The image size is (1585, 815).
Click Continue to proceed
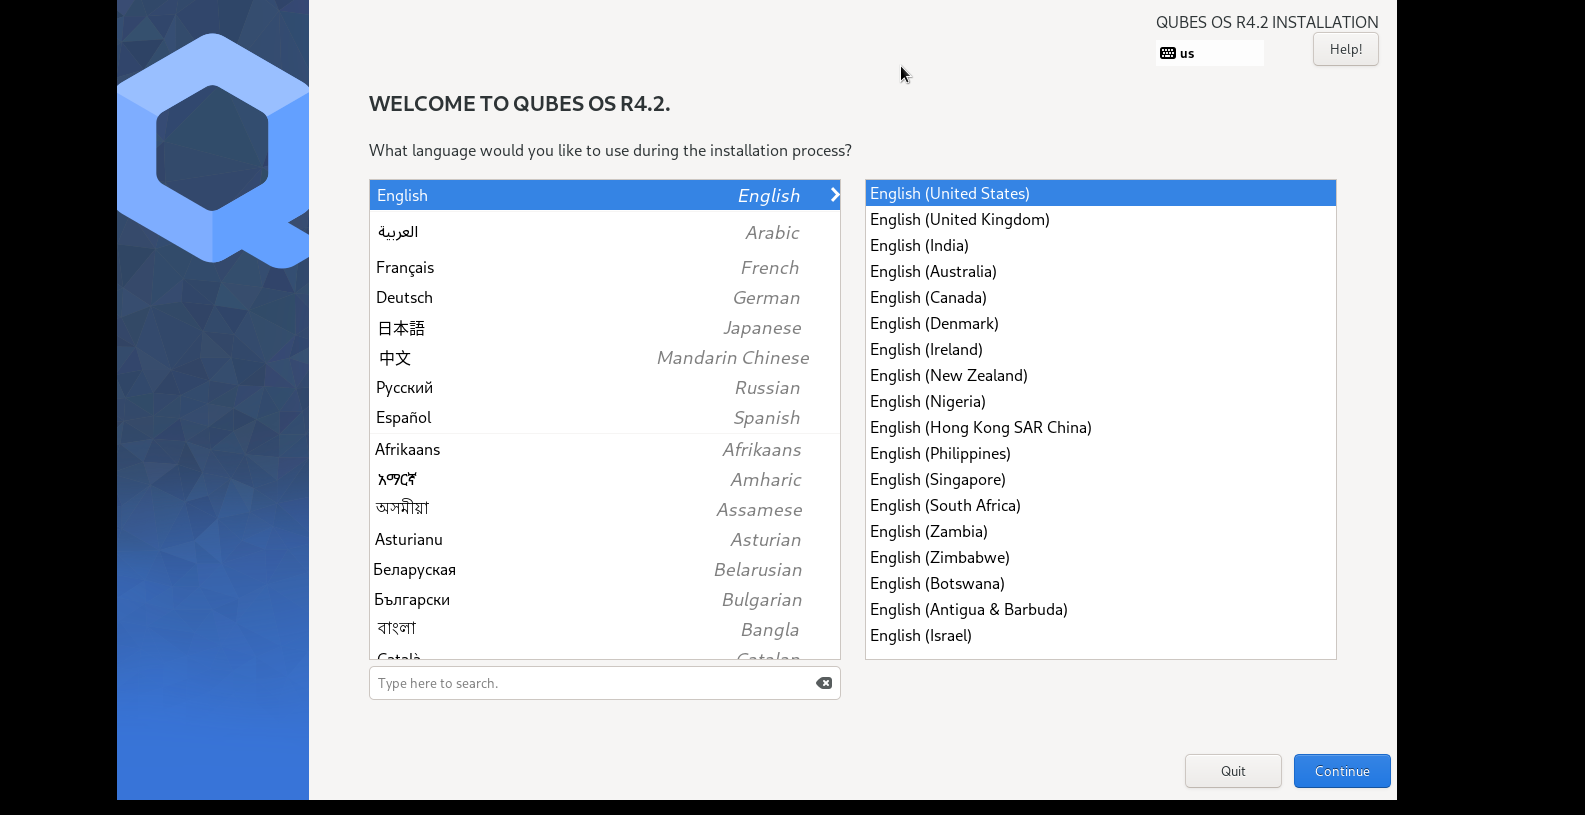tap(1342, 771)
